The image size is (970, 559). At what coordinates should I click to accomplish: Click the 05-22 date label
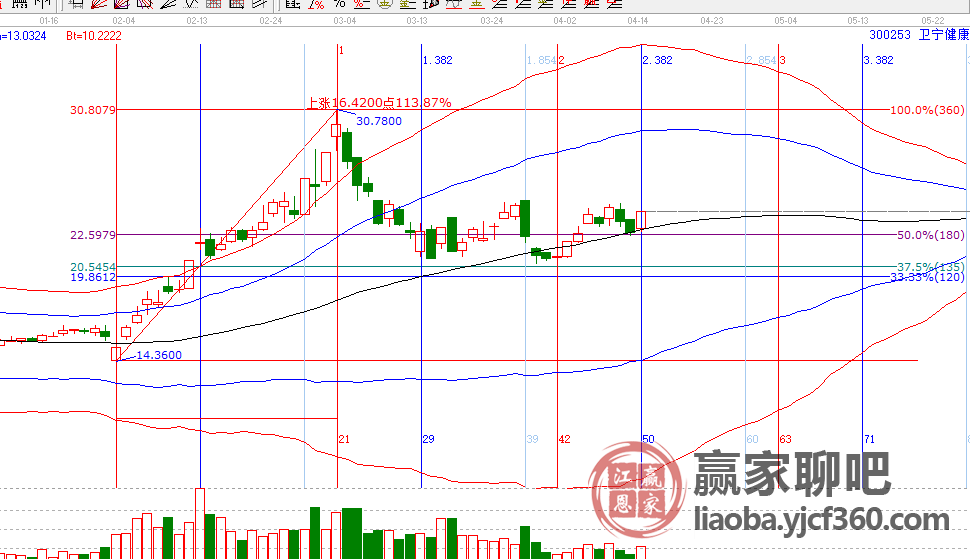[933, 20]
